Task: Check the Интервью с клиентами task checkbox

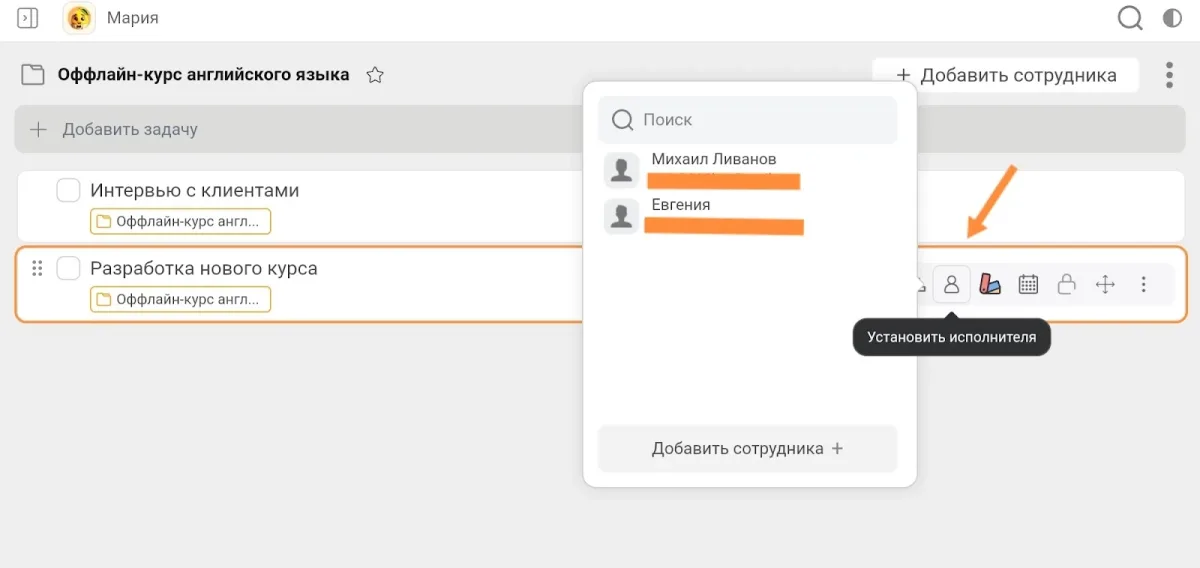Action: 68,190
